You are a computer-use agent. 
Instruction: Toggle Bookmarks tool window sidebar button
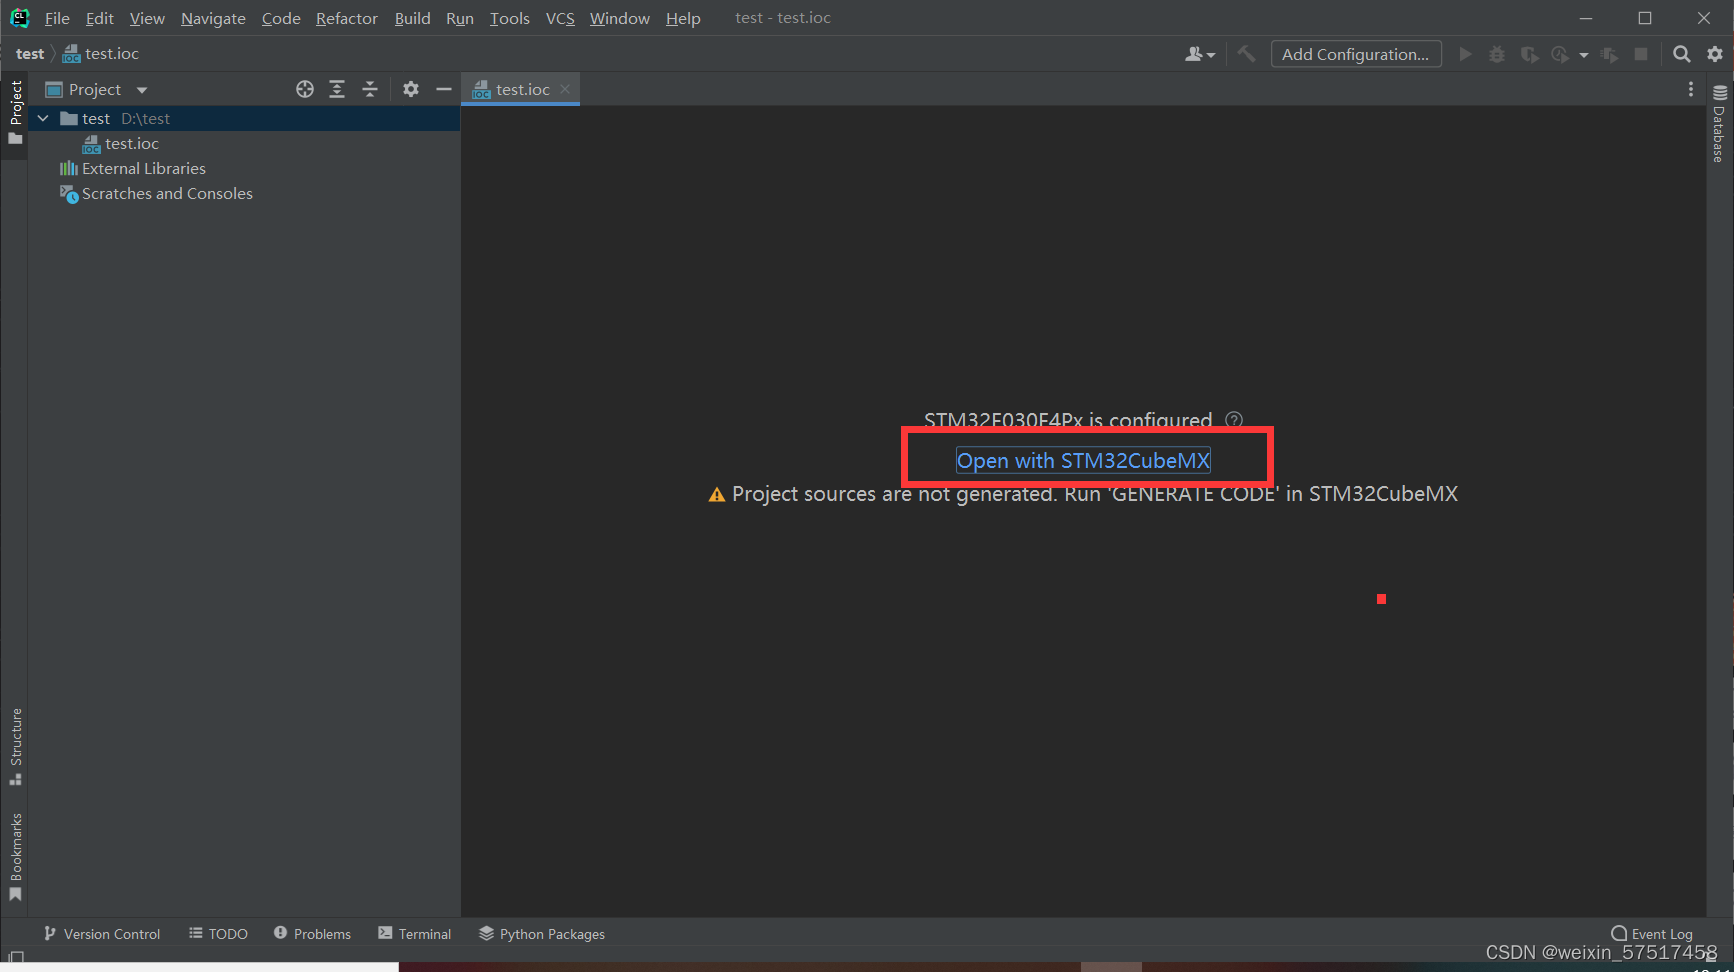[x=15, y=857]
